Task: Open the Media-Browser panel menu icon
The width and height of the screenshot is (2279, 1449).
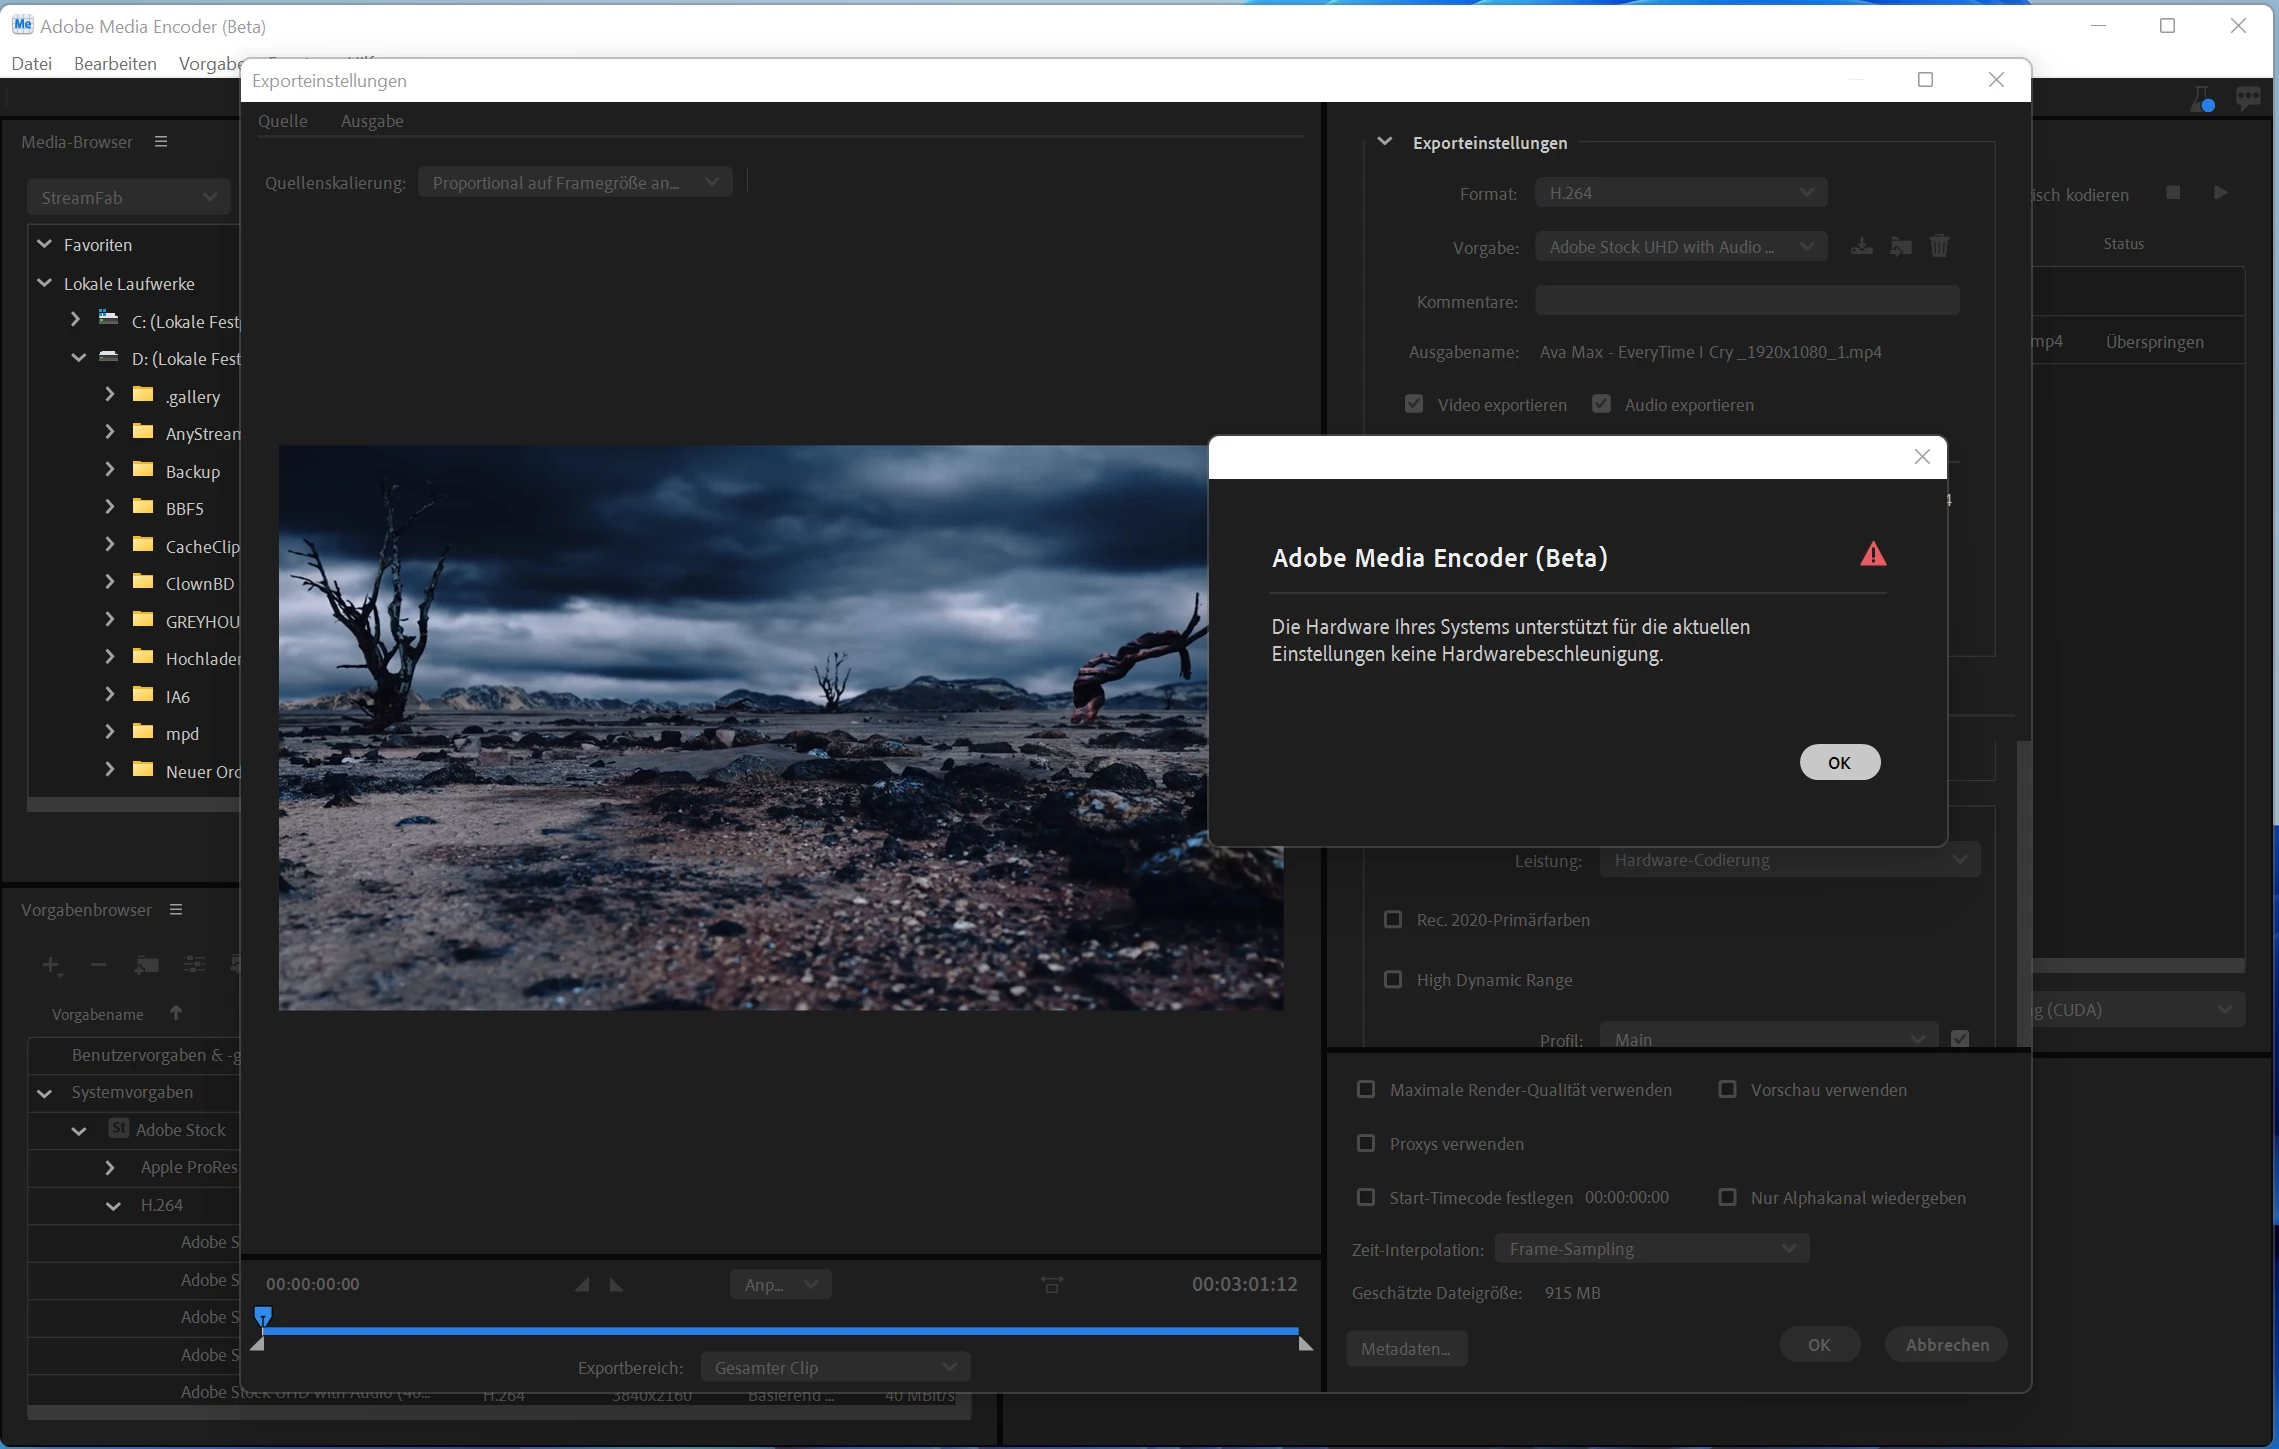Action: 161,142
